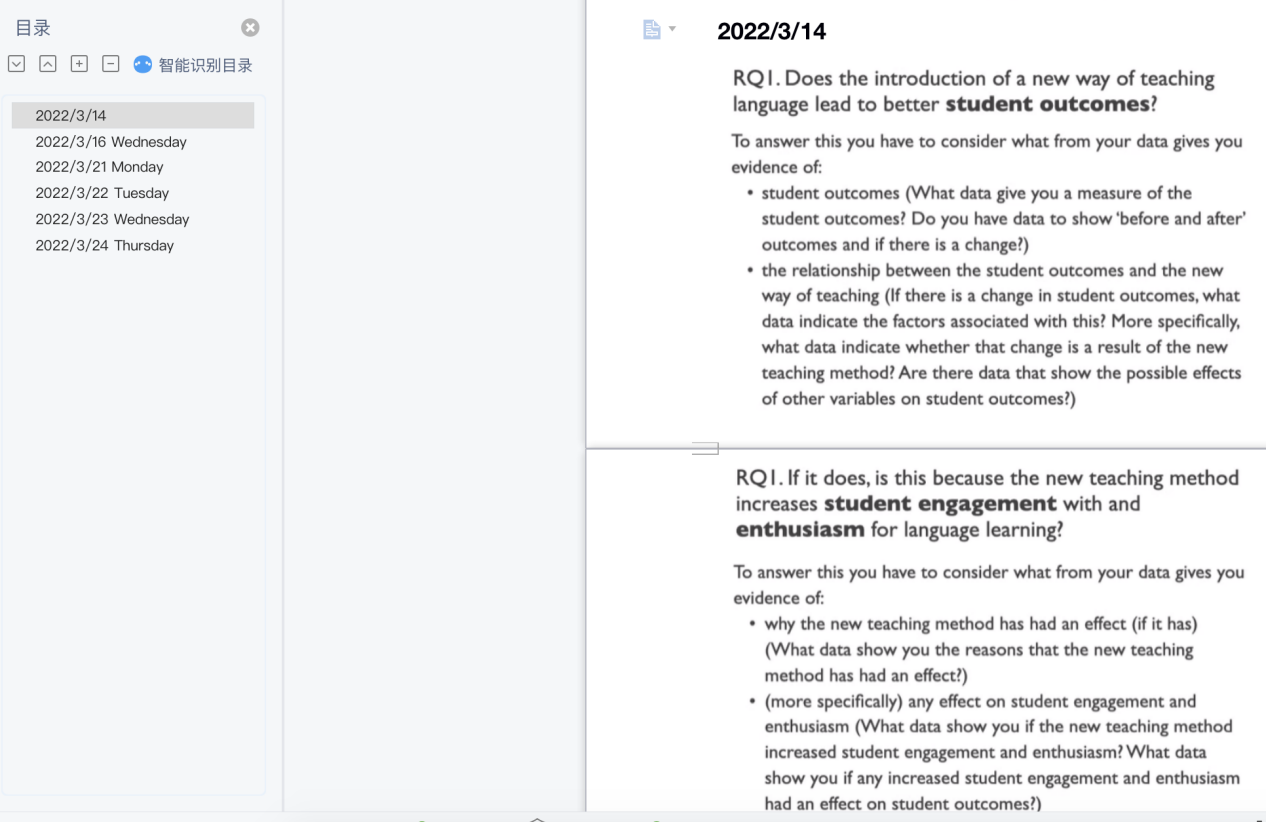Click the up-chevron collapse icon in 目录 toolbar

[x=47, y=65]
